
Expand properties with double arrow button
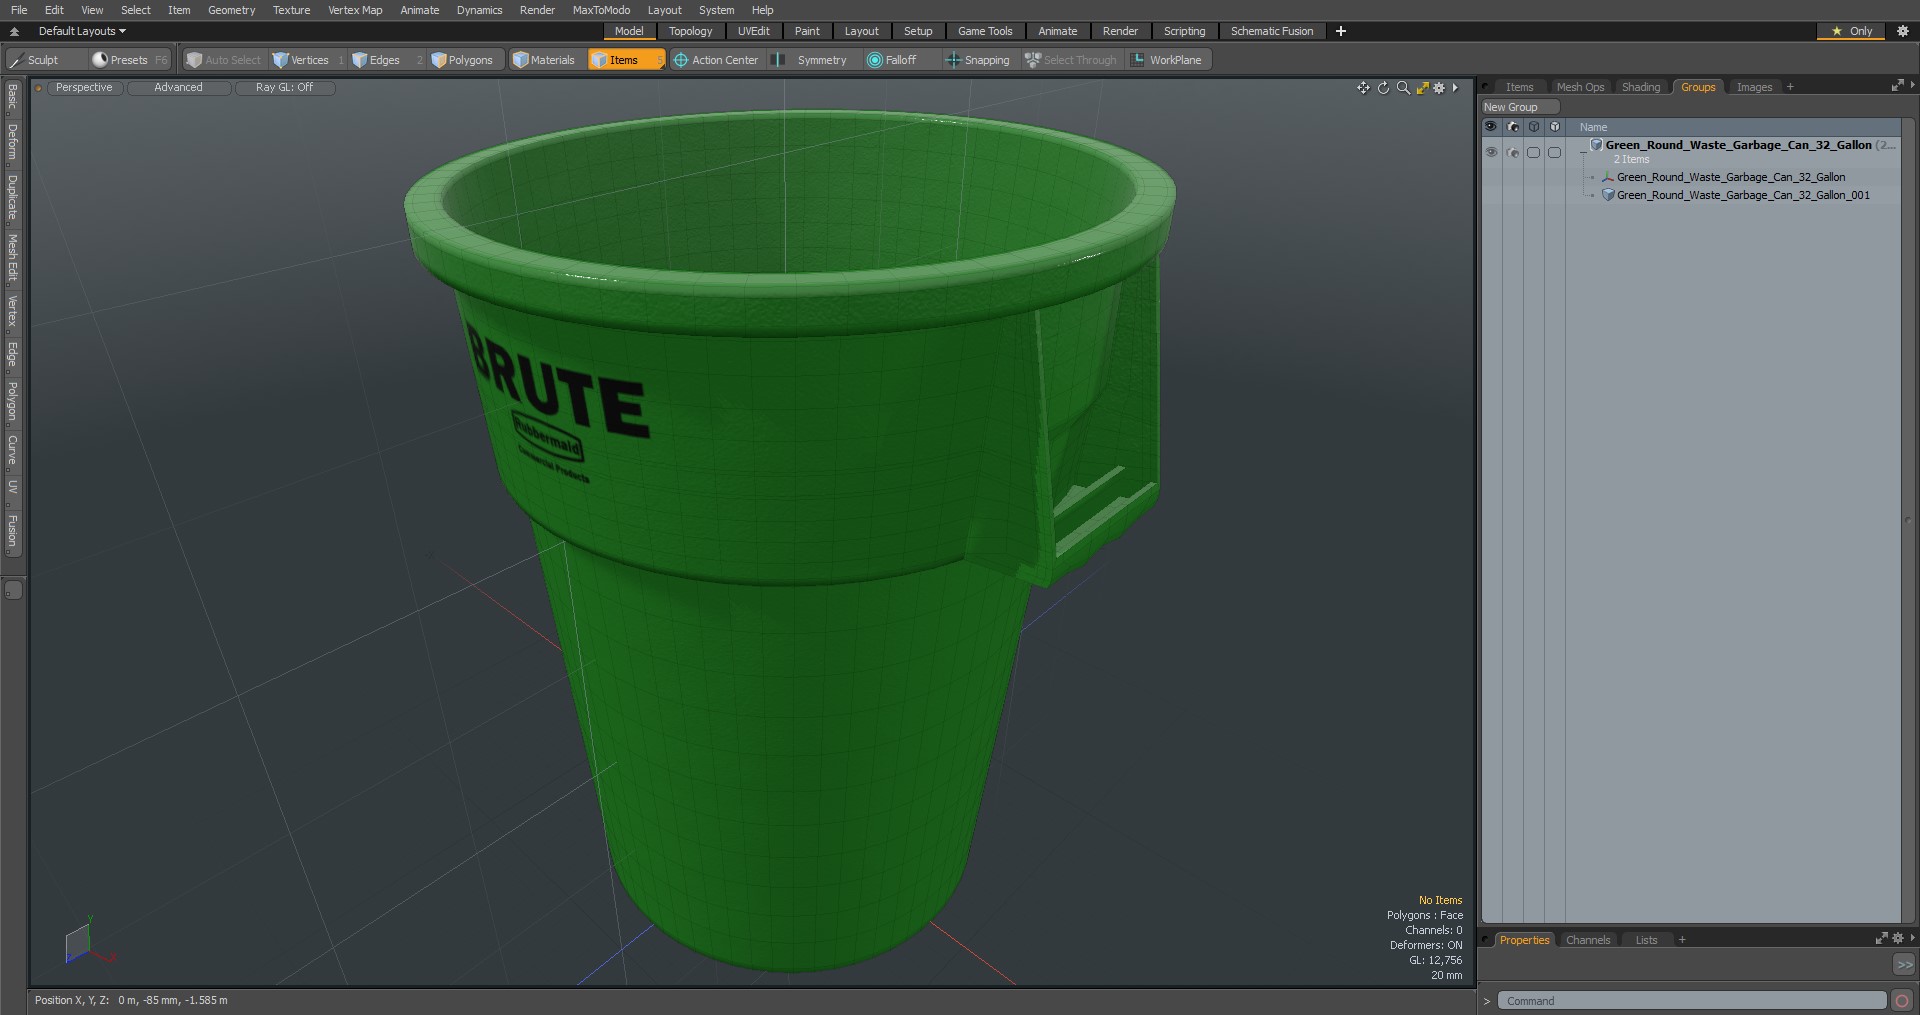(1904, 965)
